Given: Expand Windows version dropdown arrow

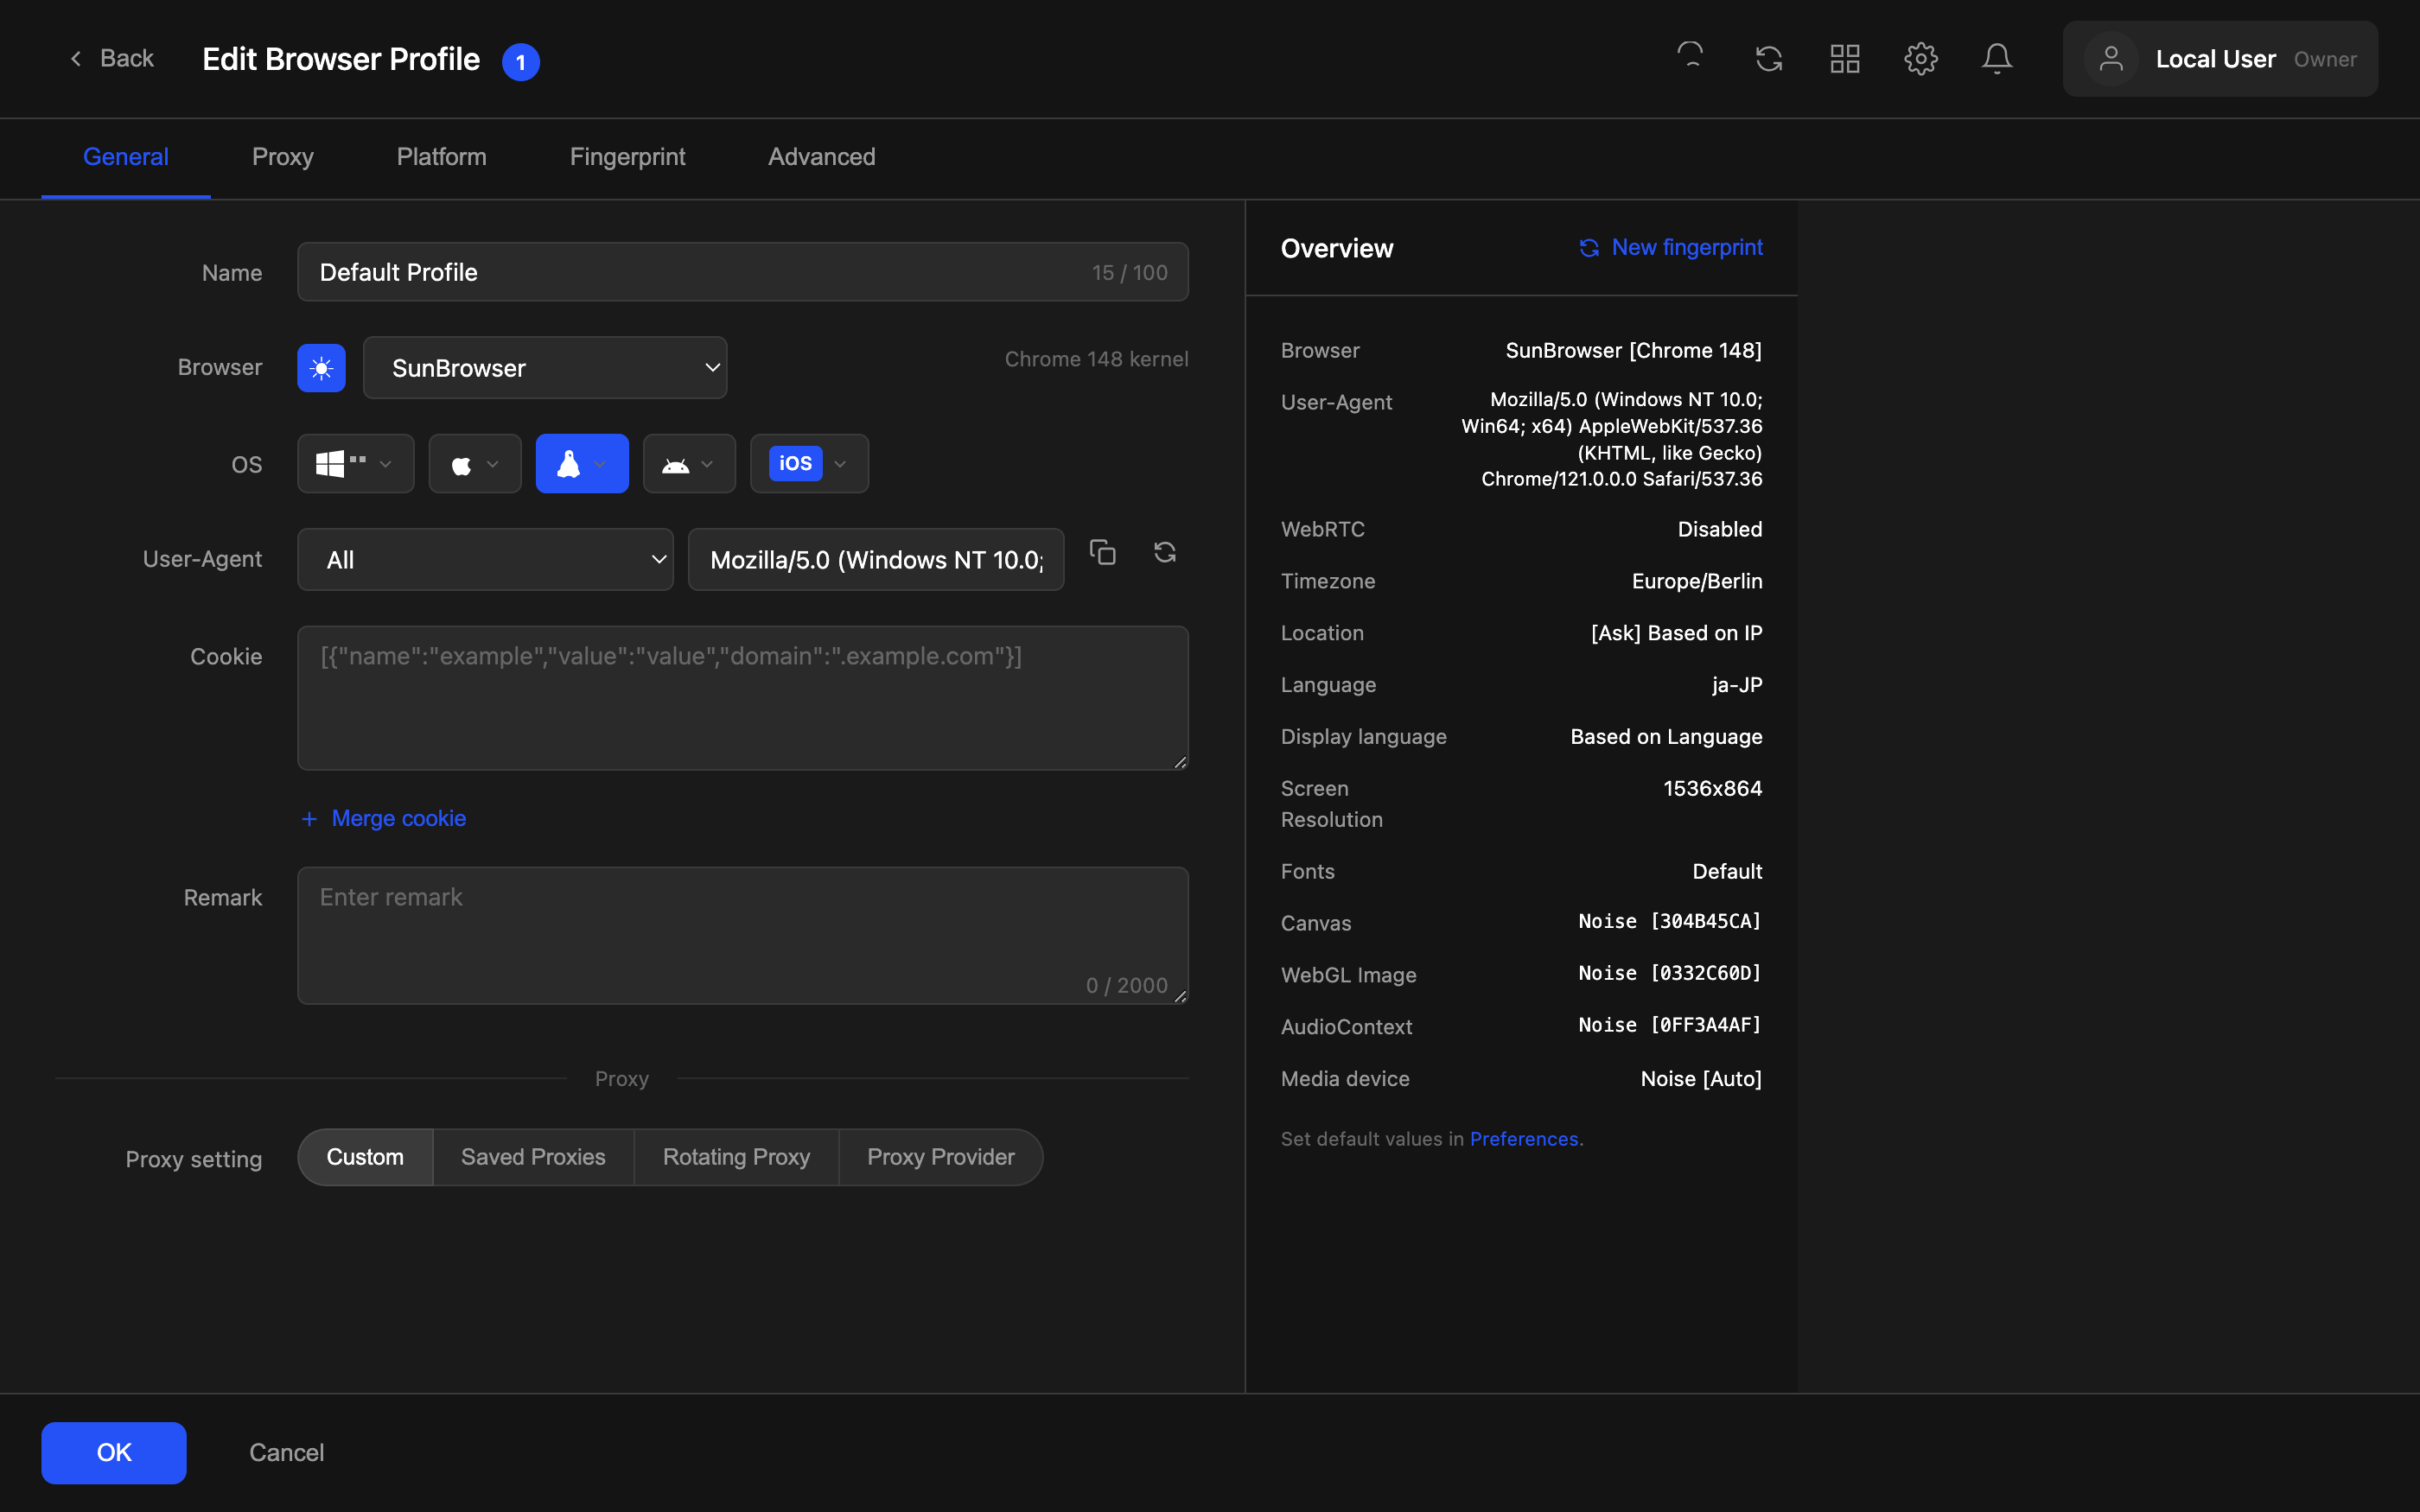Looking at the screenshot, I should pyautogui.click(x=385, y=464).
